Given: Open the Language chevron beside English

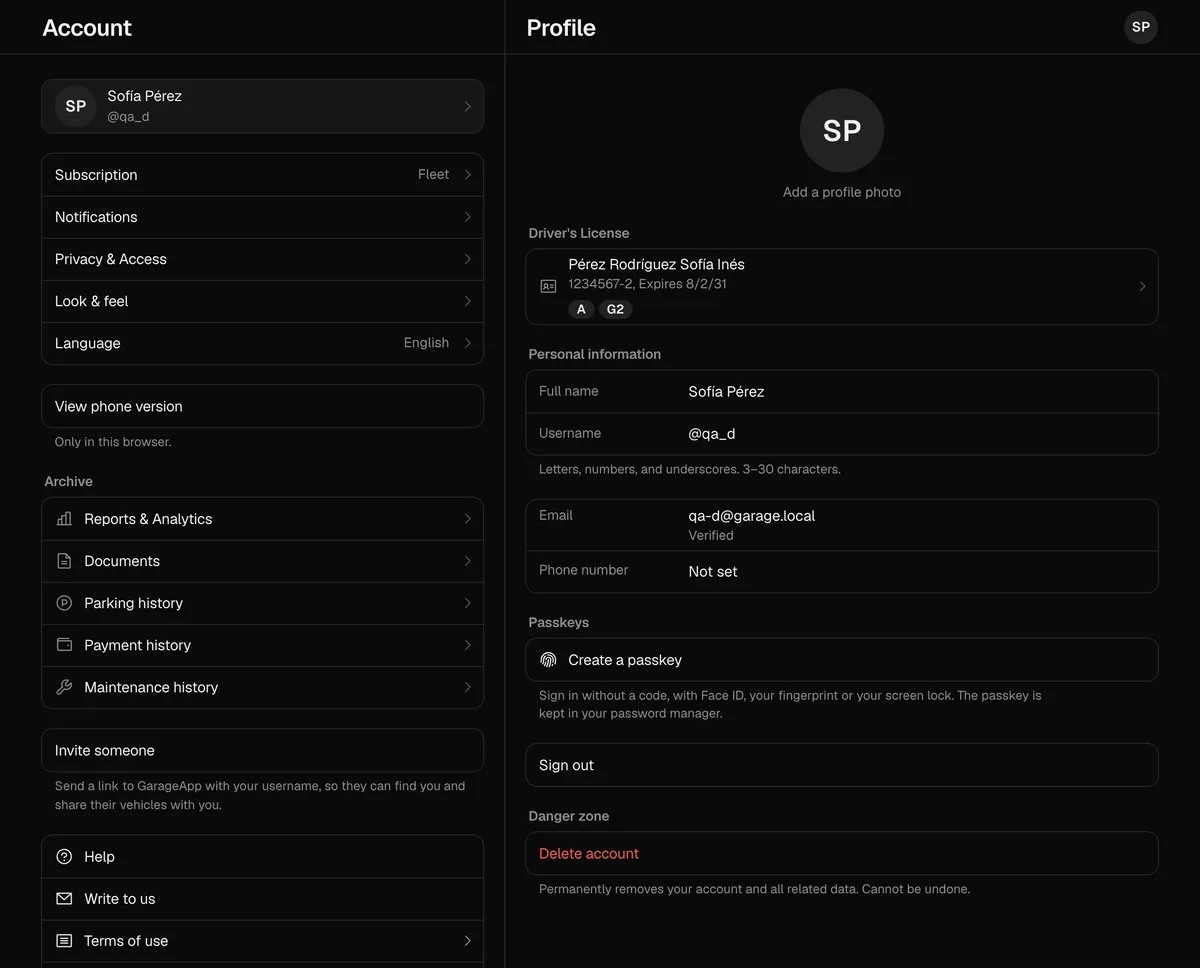Looking at the screenshot, I should tap(467, 342).
